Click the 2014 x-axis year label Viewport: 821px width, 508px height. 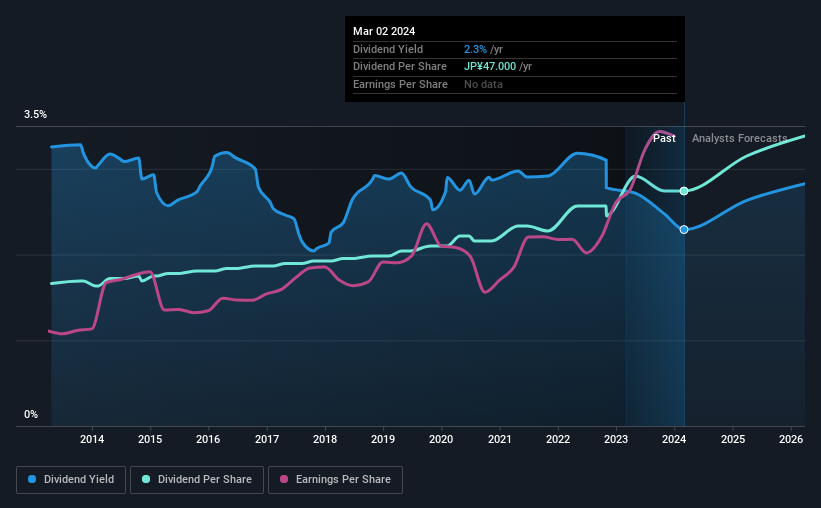click(x=92, y=439)
